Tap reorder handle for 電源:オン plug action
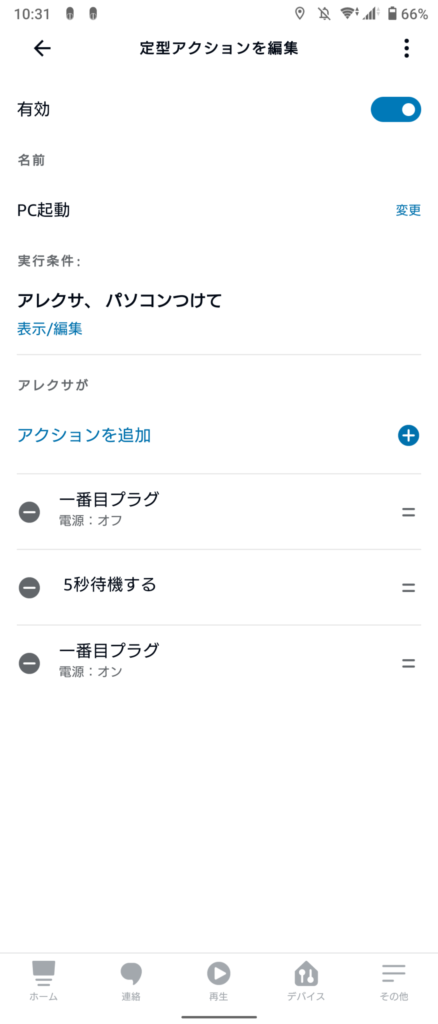Viewport: 438px width, 1024px height. [409, 664]
